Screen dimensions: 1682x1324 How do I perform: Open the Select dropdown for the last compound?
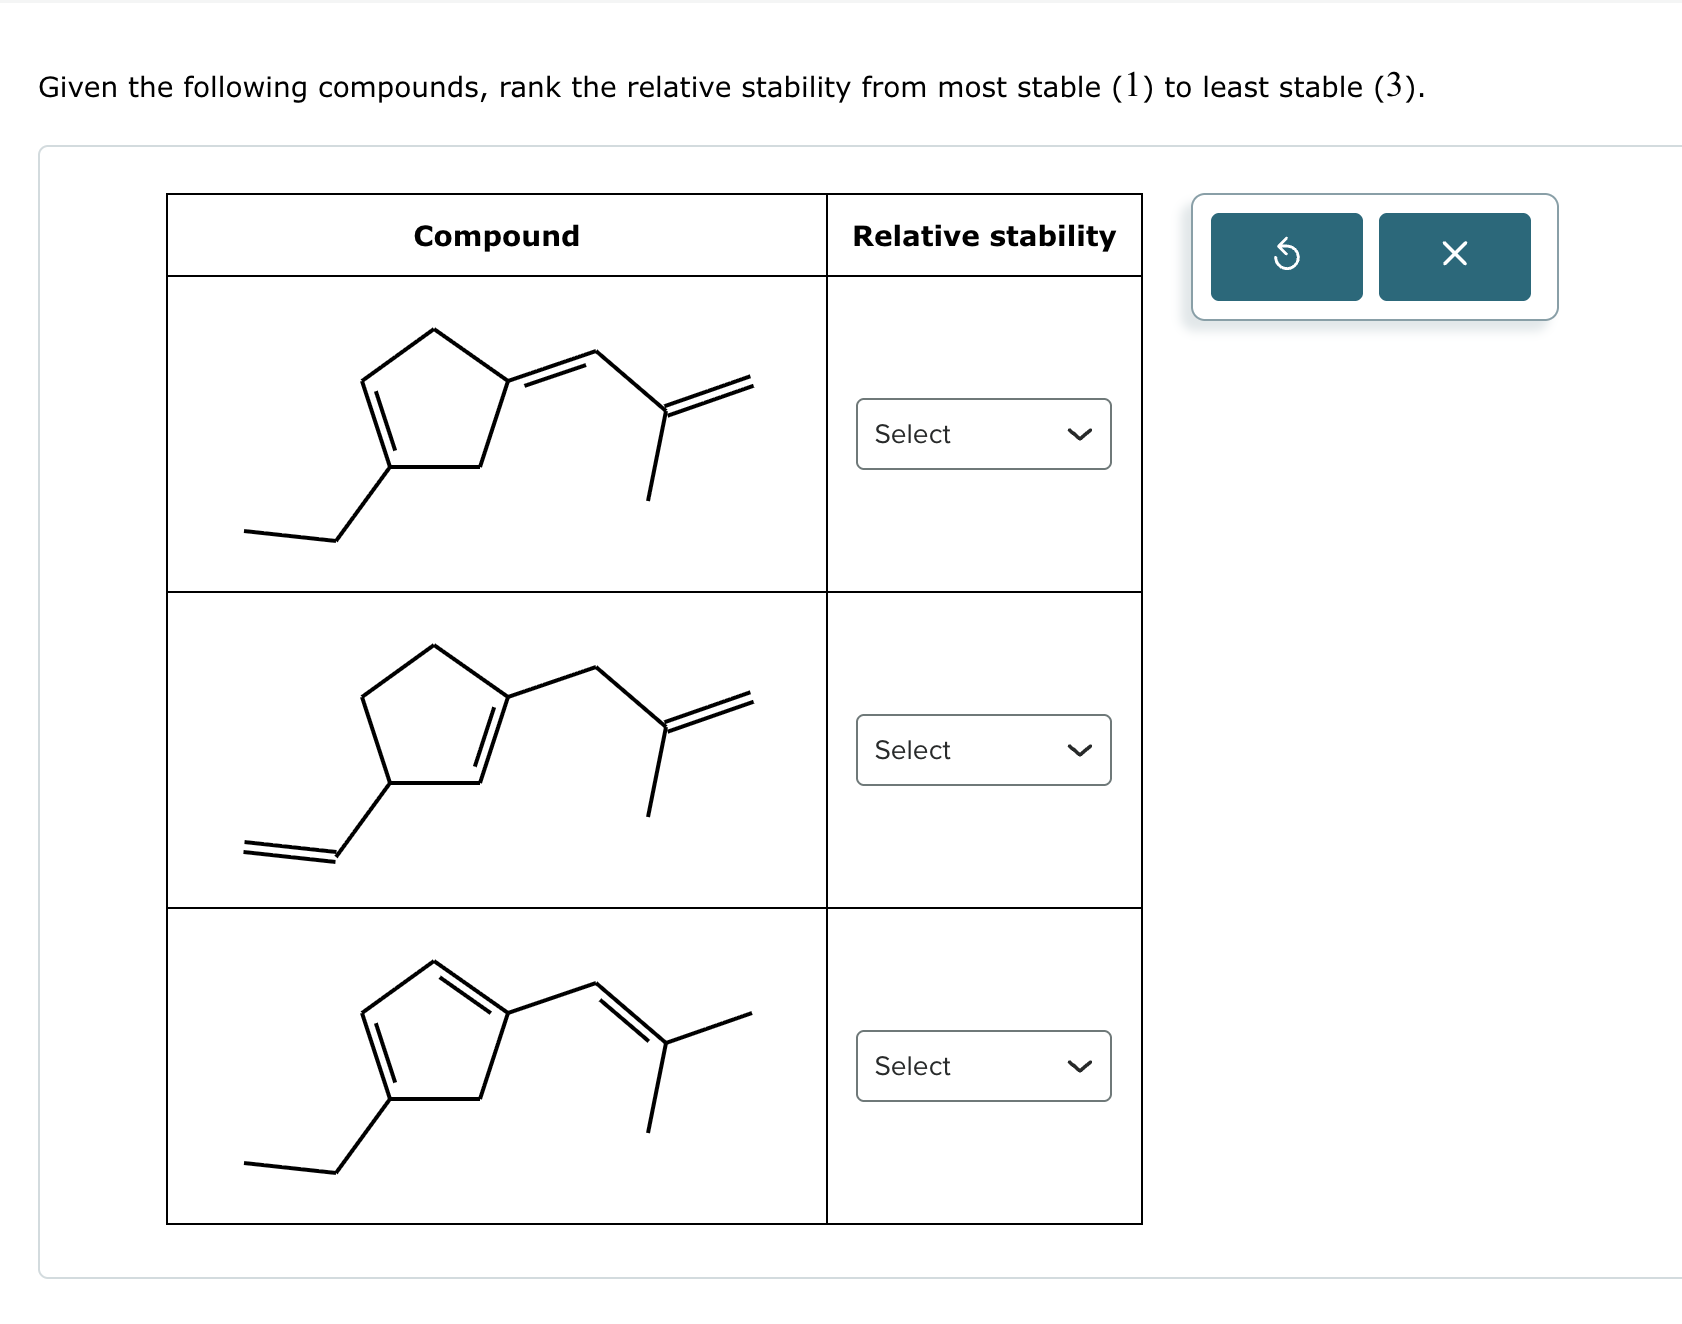983,1066
